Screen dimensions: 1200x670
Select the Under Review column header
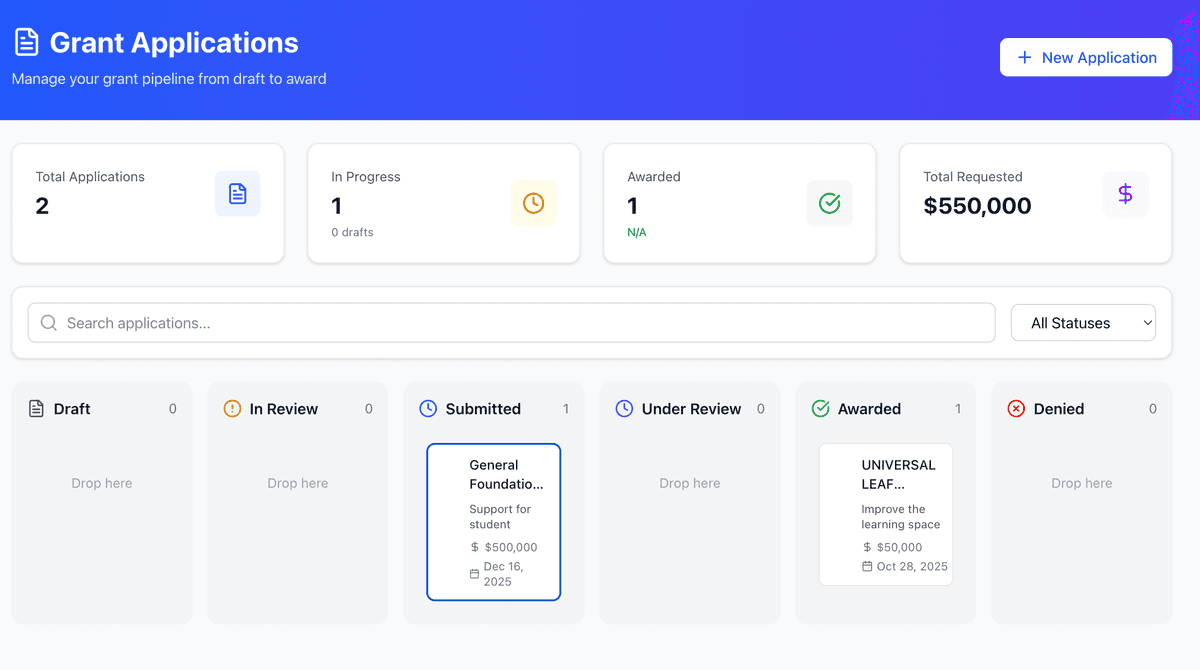click(x=691, y=409)
